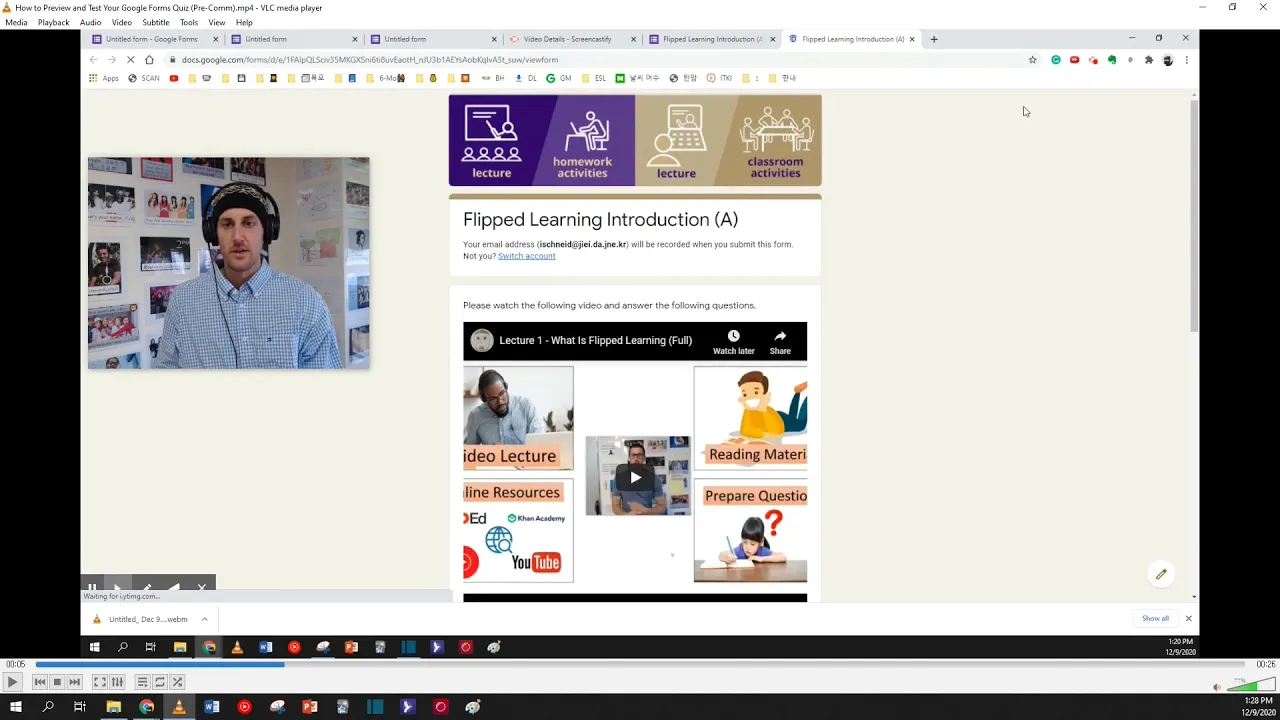Toggle the VLC playlist view
The height and width of the screenshot is (720, 1280).
[x=142, y=682]
